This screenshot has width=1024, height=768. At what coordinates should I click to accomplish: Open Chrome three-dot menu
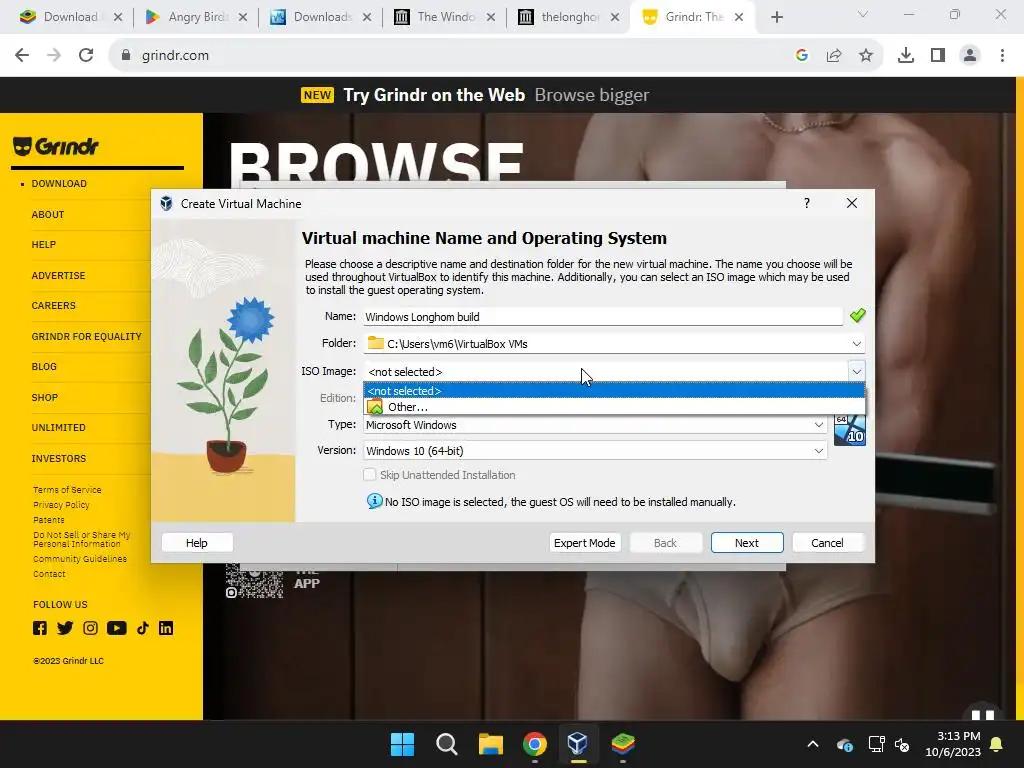(x=1002, y=56)
